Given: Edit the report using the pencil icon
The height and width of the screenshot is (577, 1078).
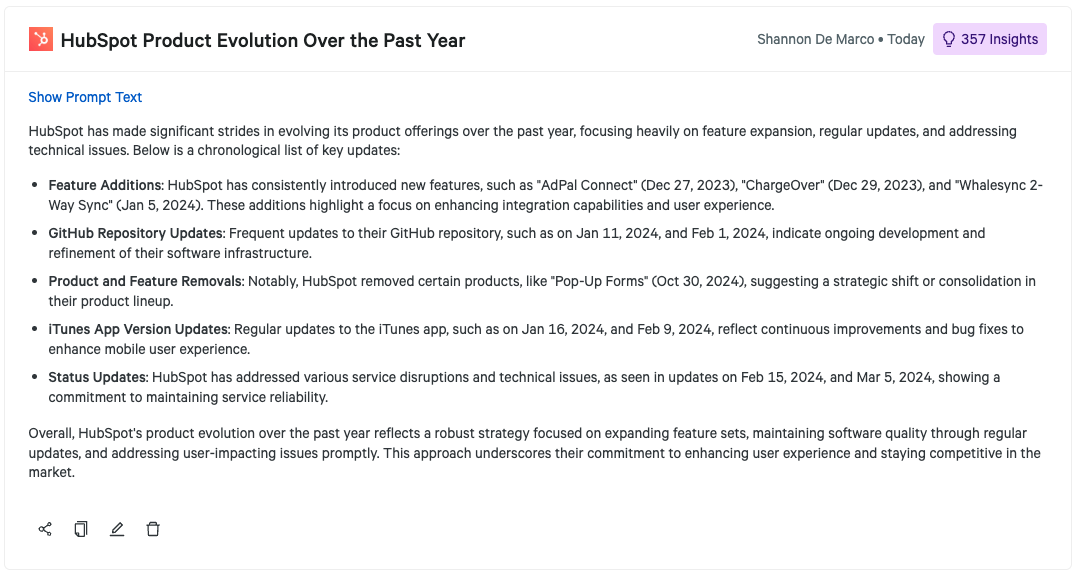Looking at the screenshot, I should coord(117,529).
